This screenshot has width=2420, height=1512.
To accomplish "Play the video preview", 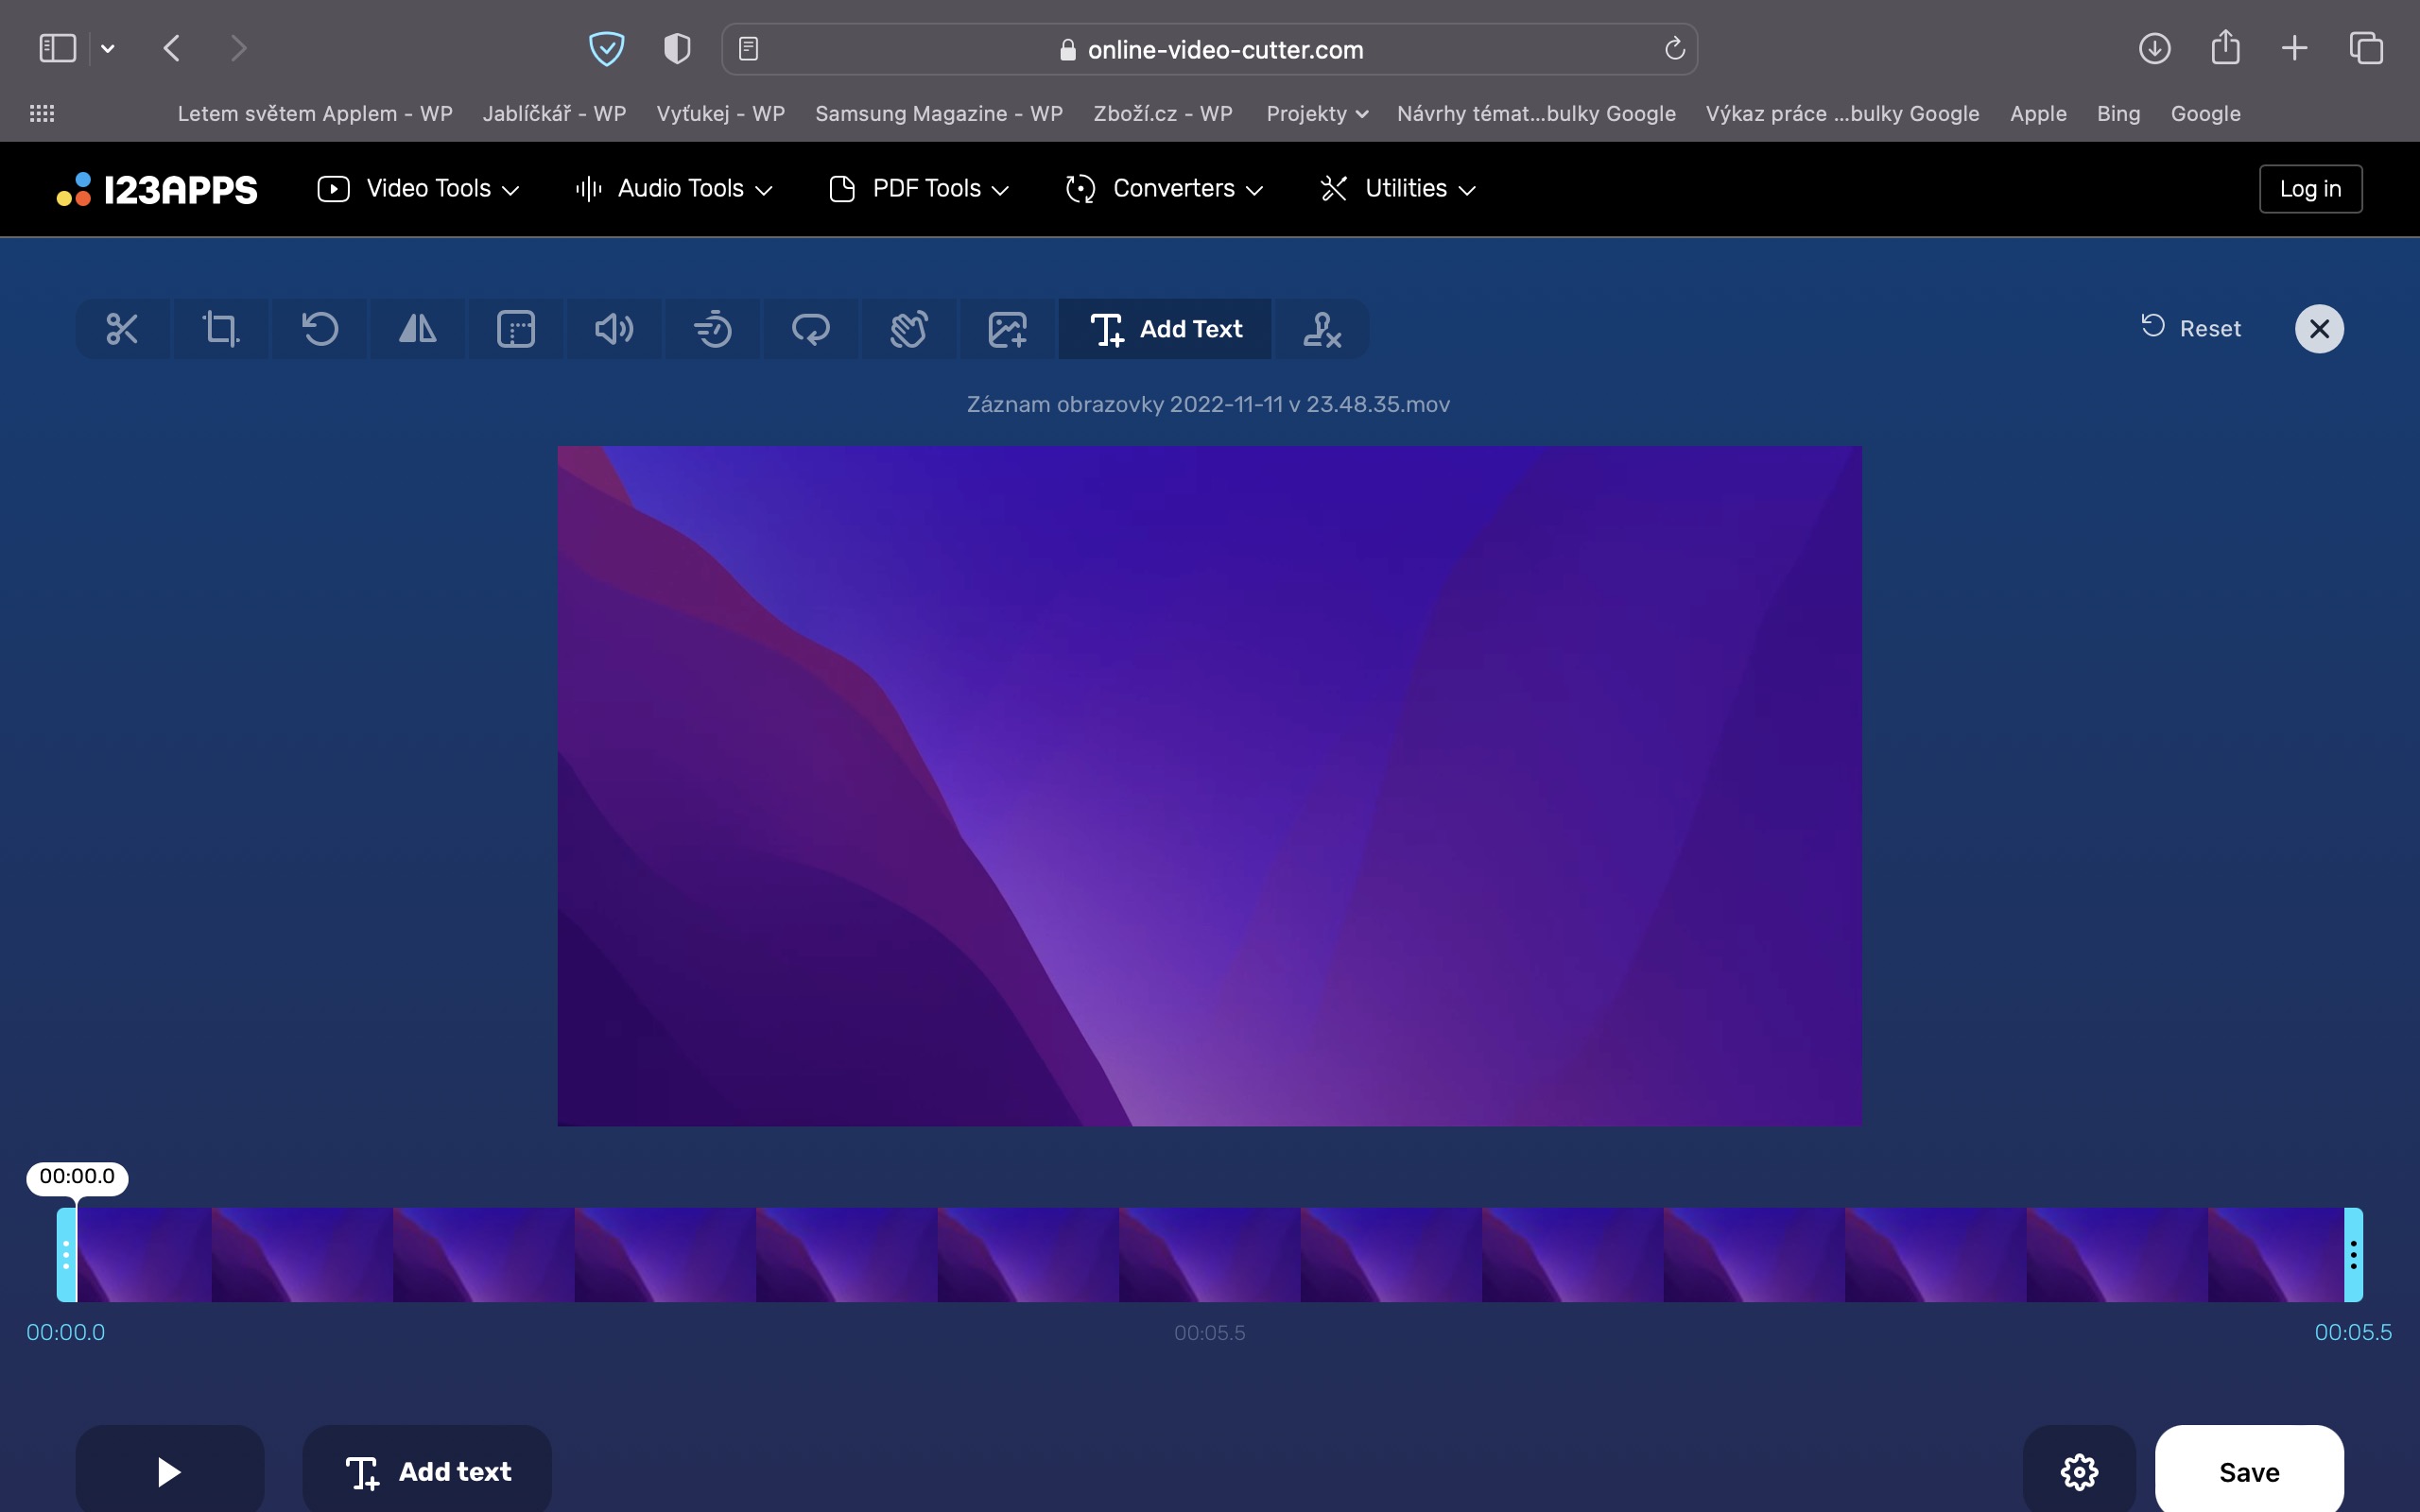I will tap(169, 1471).
